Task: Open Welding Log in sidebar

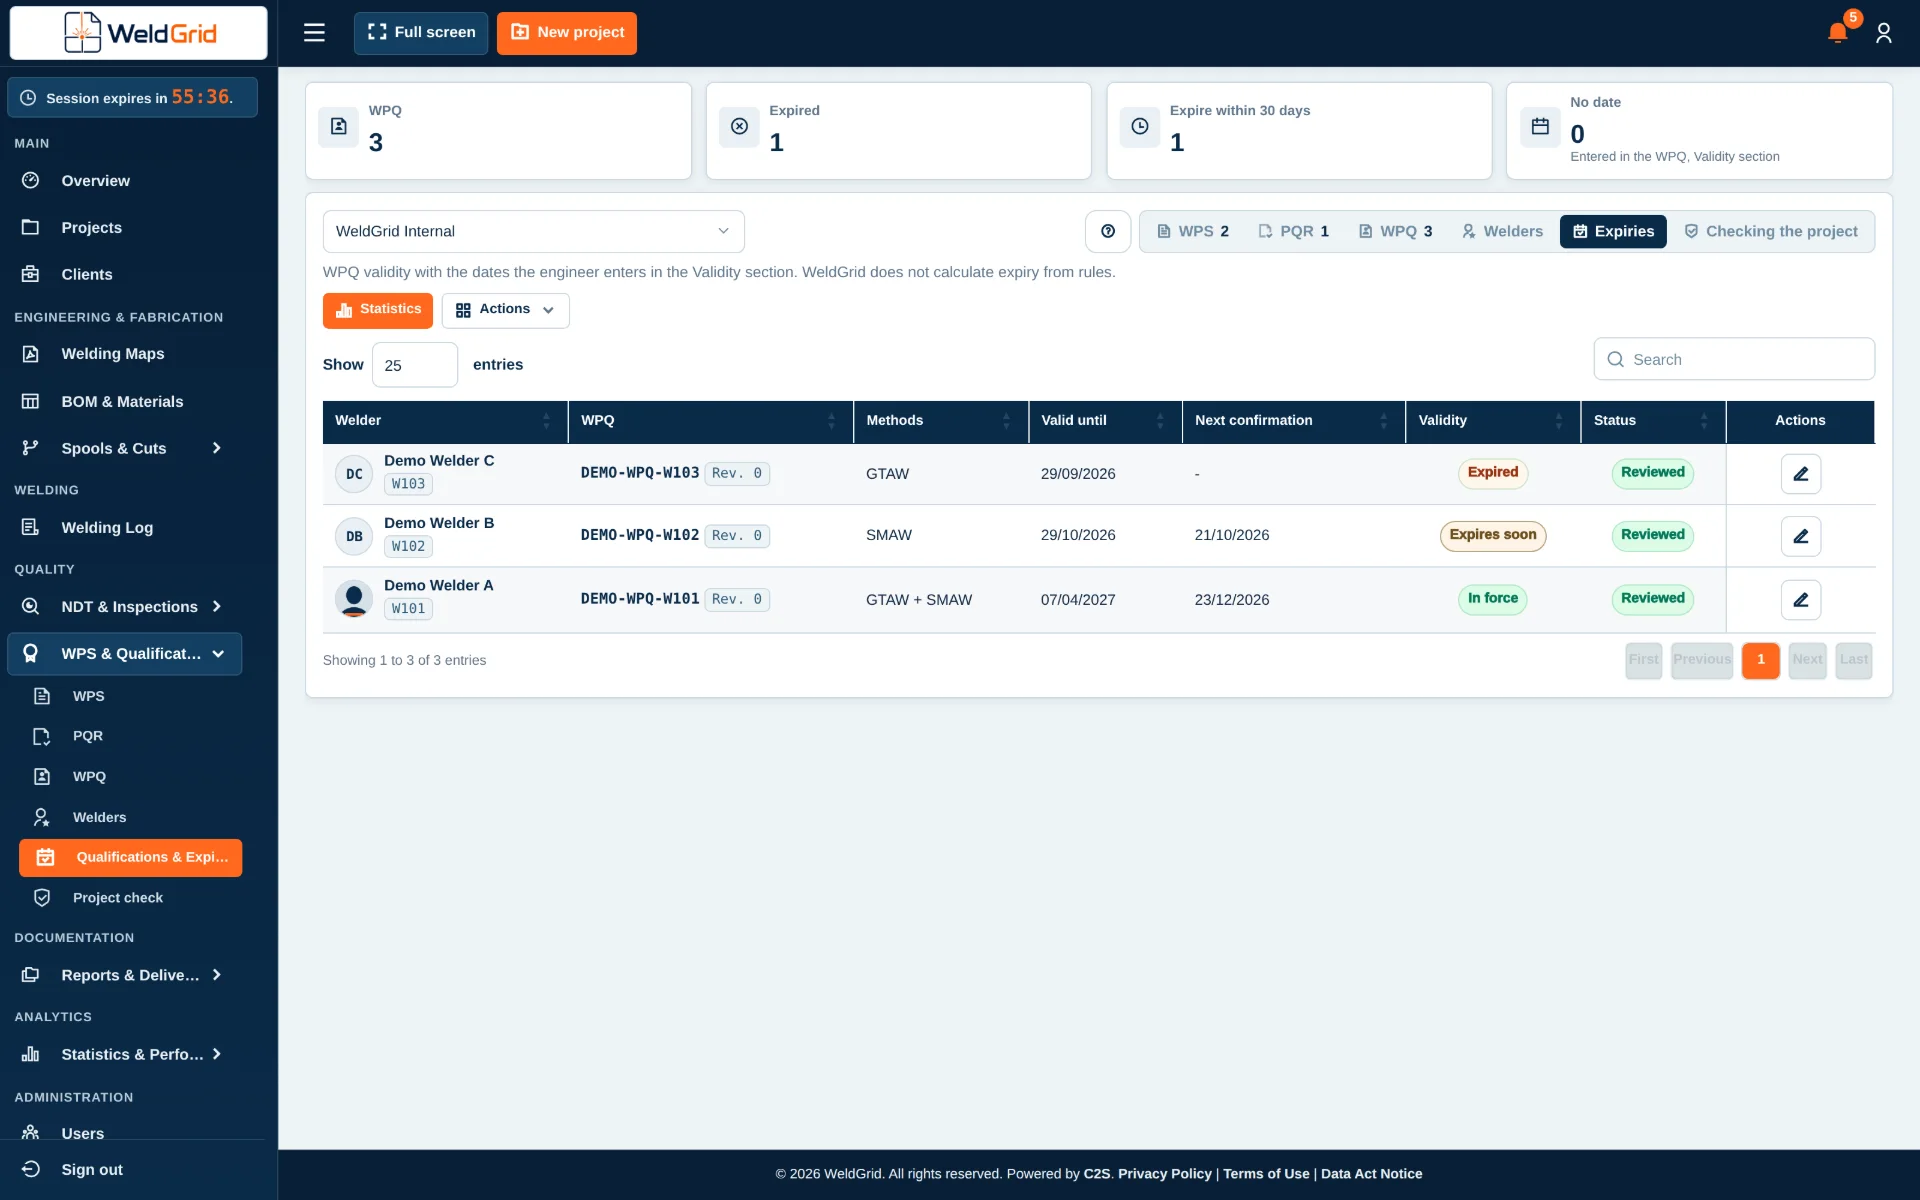Action: 106,528
